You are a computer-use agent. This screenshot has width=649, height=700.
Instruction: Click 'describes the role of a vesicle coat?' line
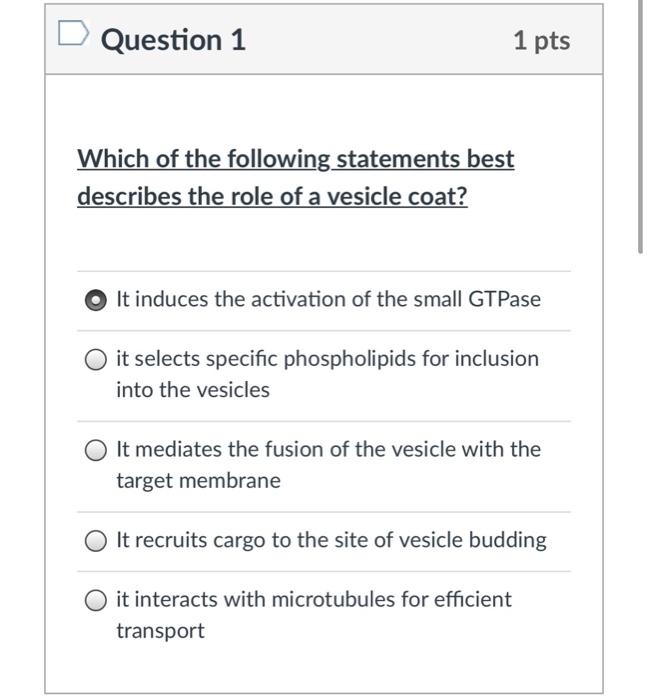click(x=272, y=196)
